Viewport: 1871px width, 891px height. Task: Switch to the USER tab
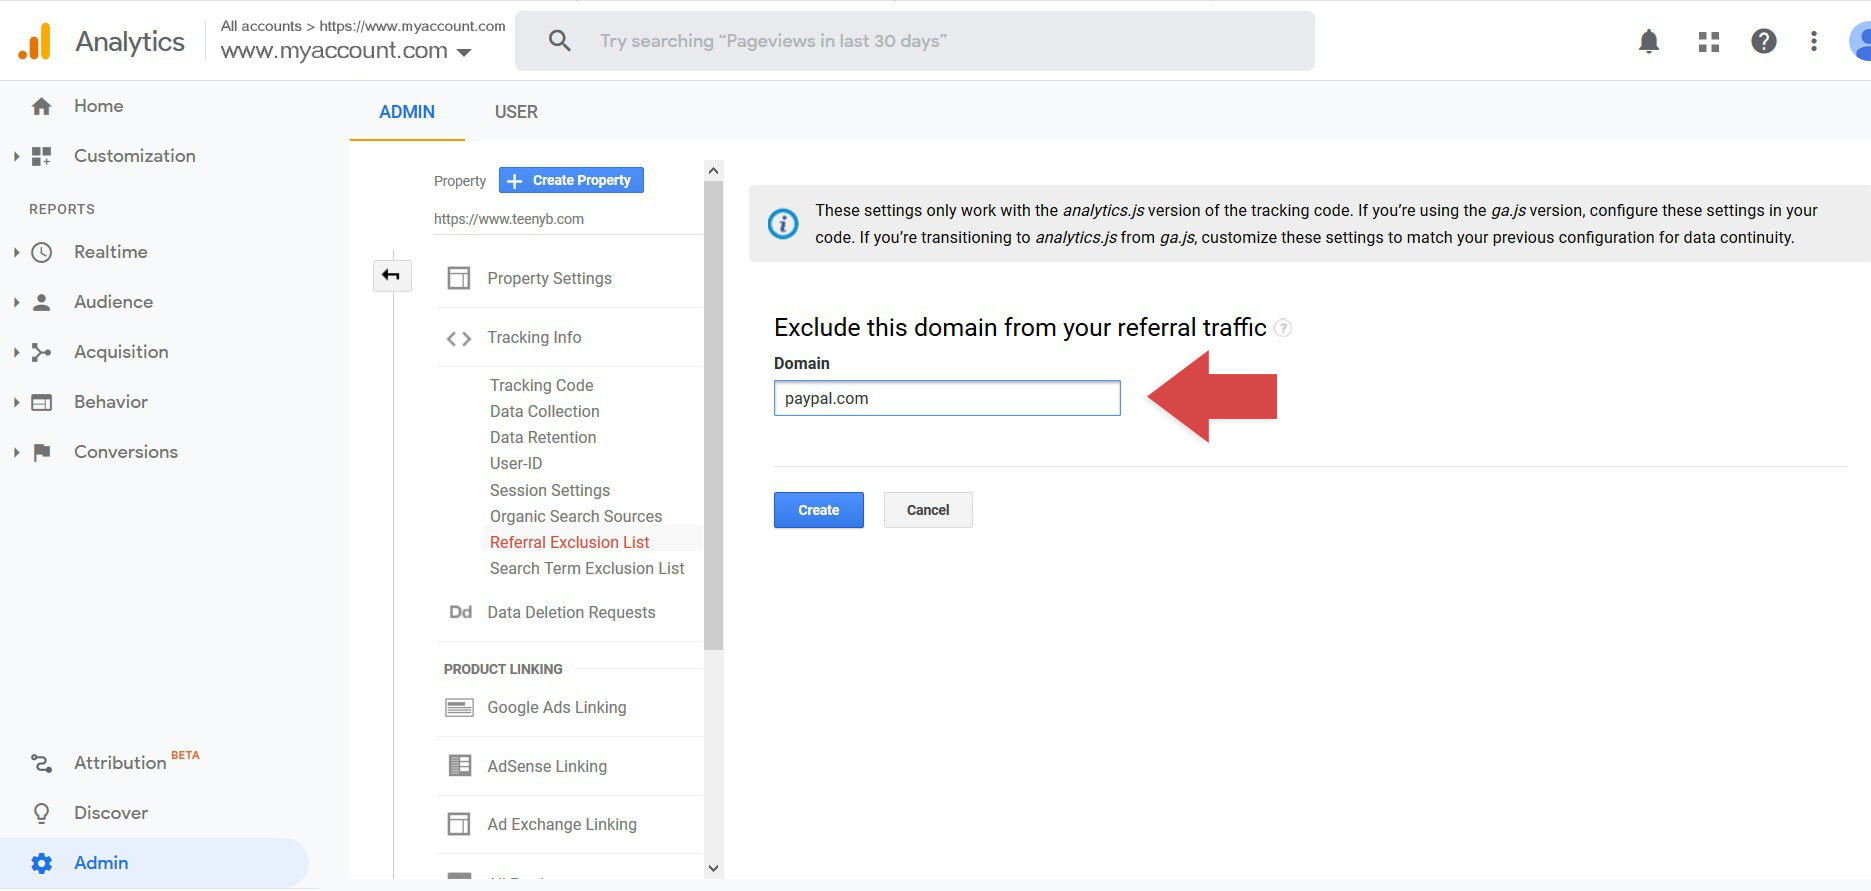(516, 112)
